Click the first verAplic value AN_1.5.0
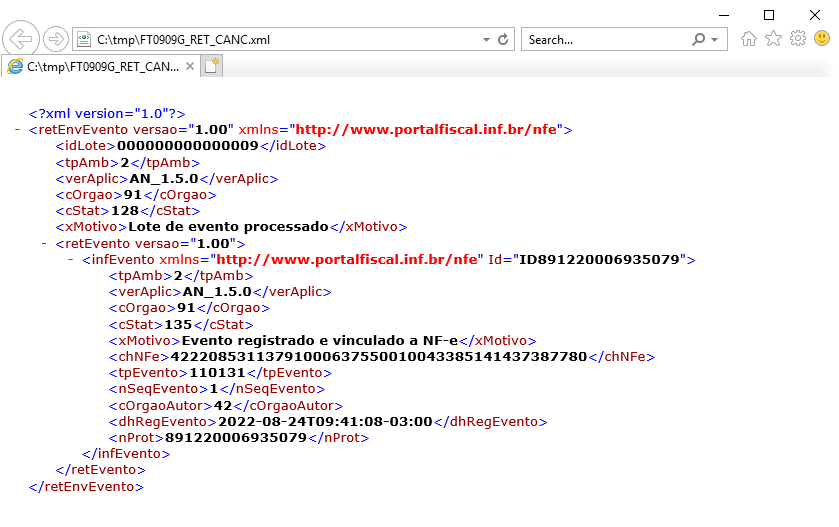 click(164, 179)
